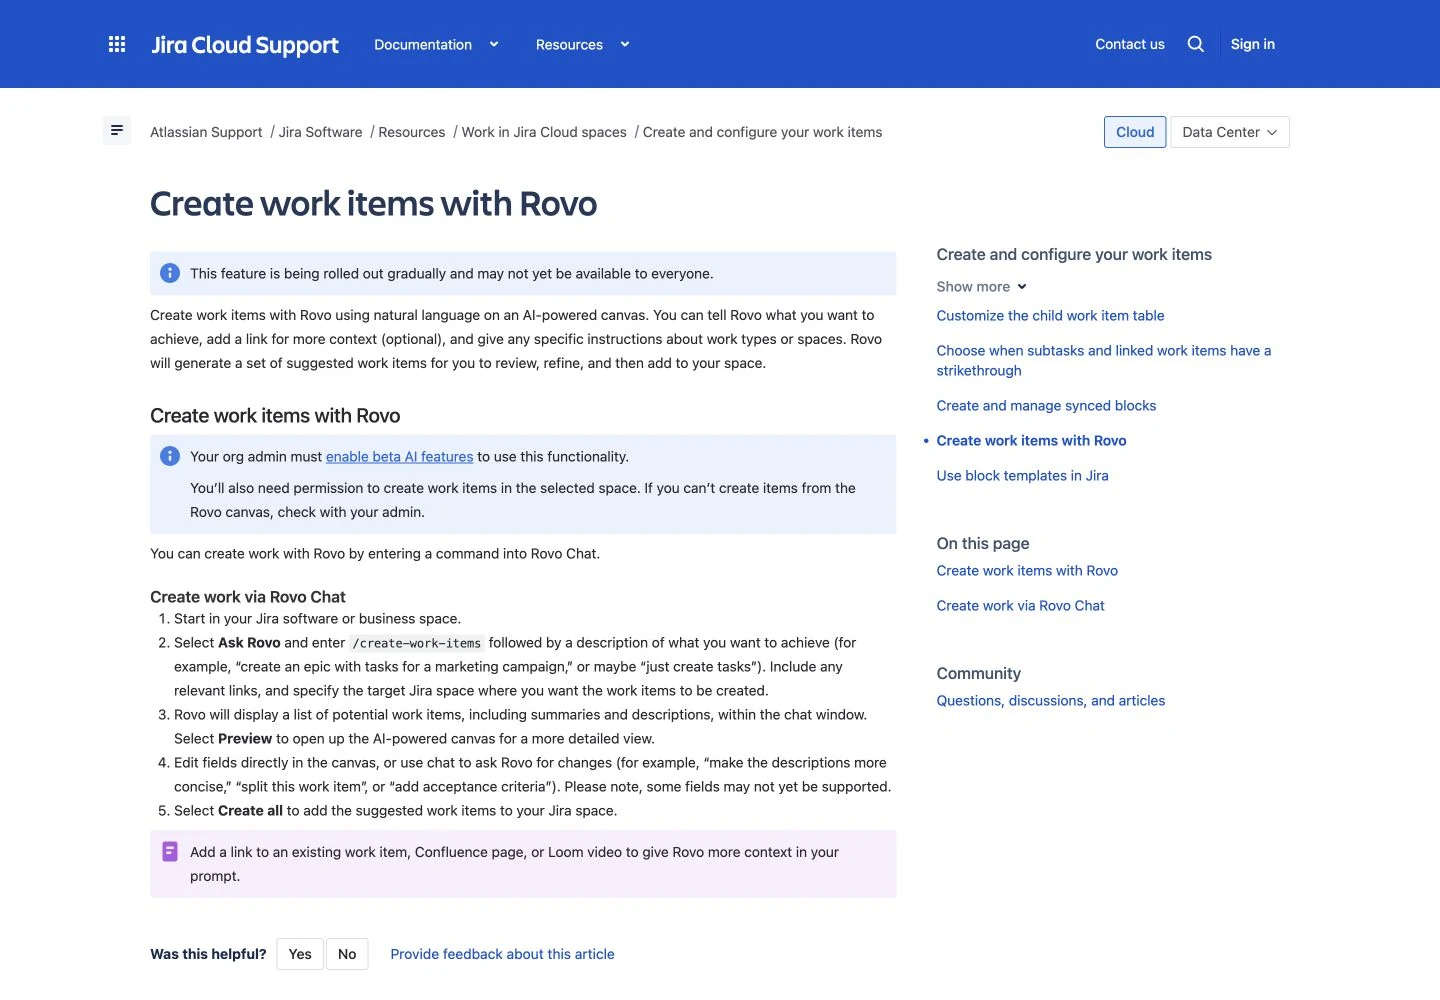Open Customize the child work item table
1440x1000 pixels.
click(x=1050, y=316)
